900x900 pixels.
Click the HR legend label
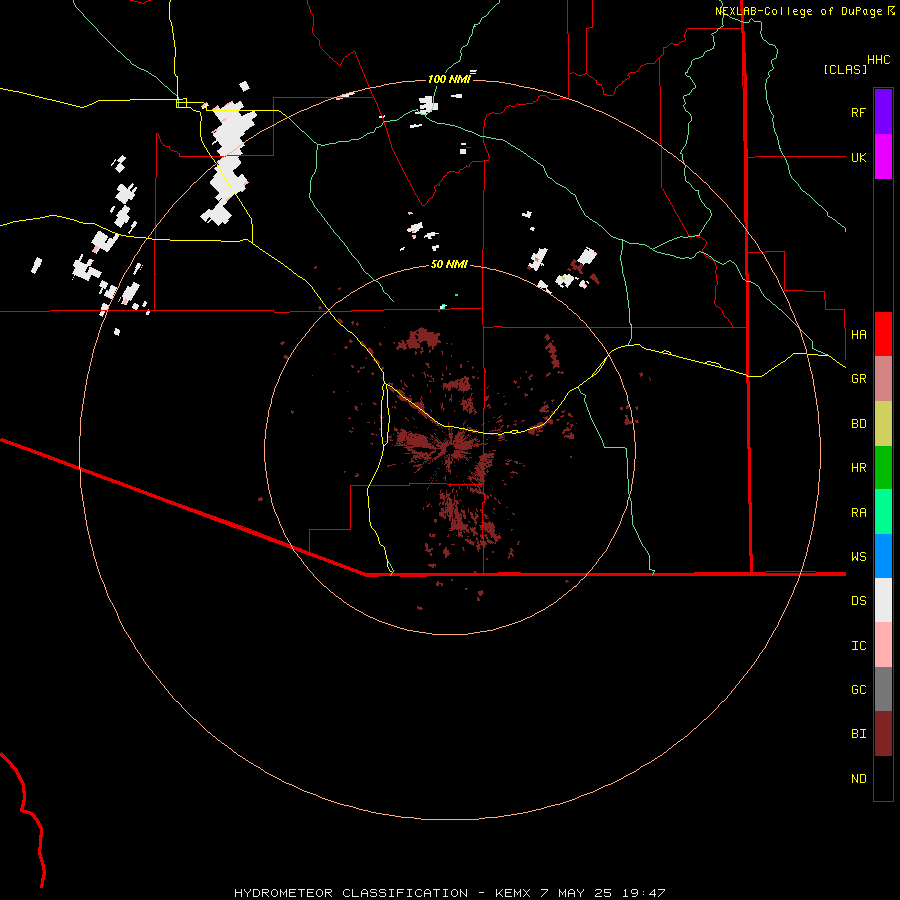pos(859,468)
